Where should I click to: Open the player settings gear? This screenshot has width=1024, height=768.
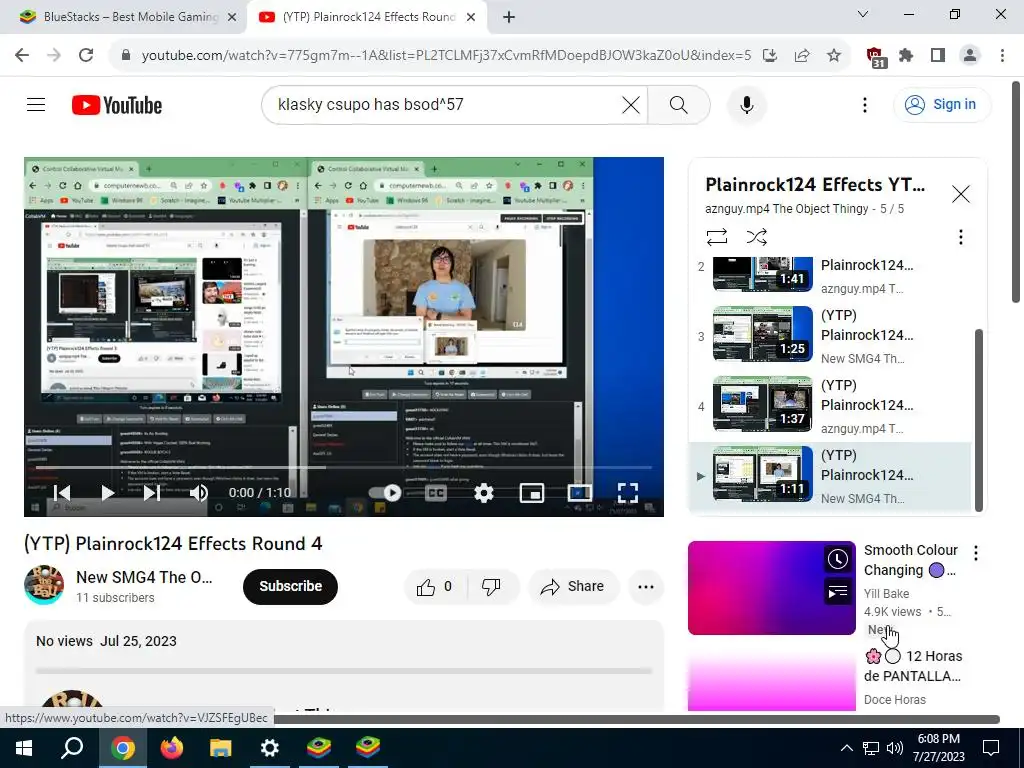coord(483,492)
